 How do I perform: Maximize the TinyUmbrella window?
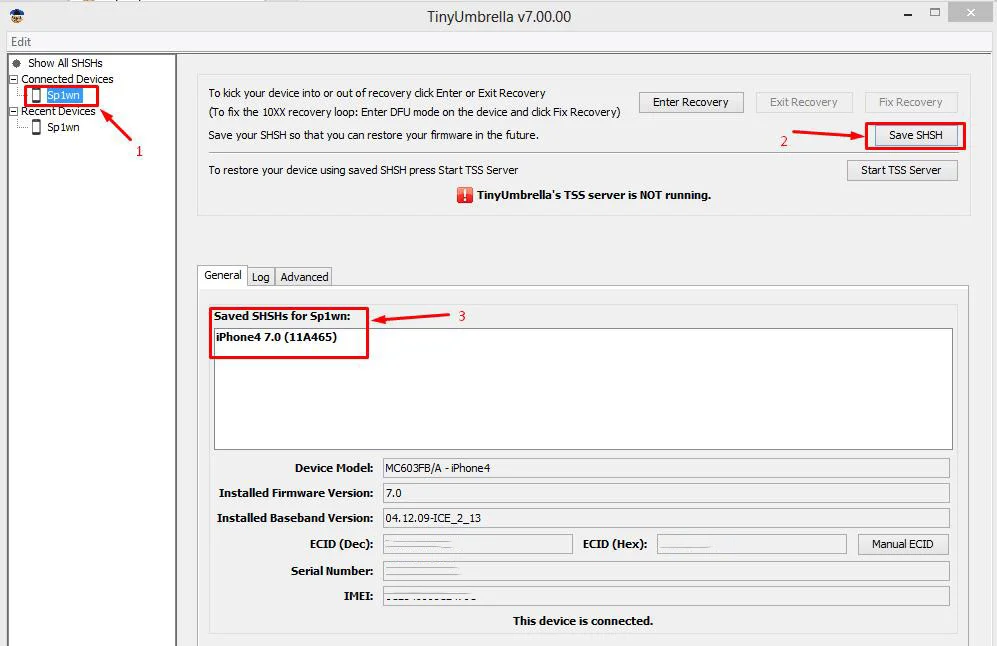point(935,12)
